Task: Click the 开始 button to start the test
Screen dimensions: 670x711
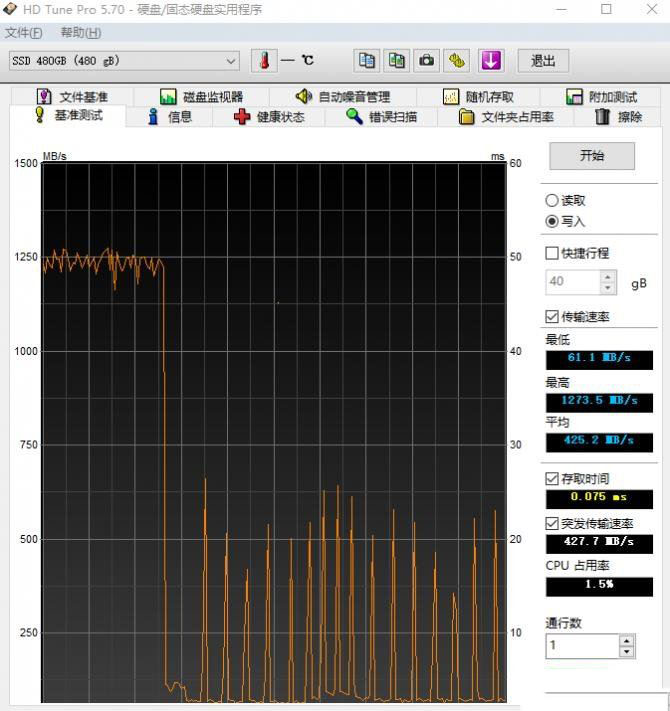Action: point(591,156)
